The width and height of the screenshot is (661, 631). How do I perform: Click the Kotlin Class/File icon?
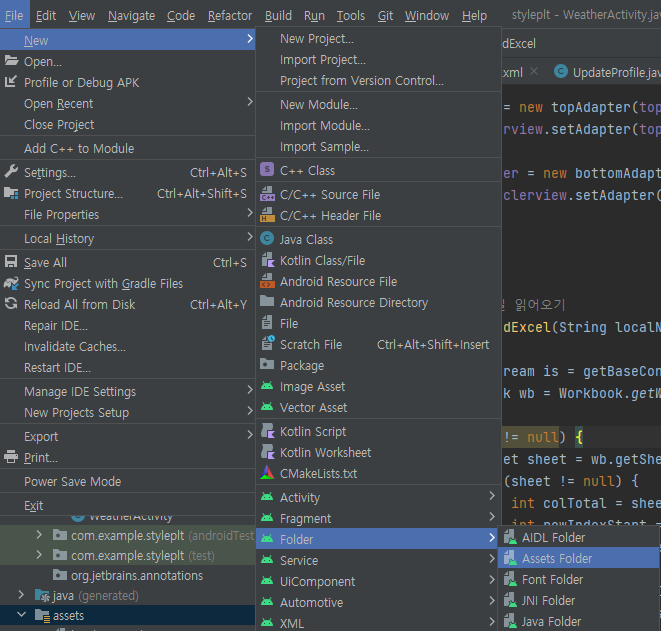click(x=268, y=260)
